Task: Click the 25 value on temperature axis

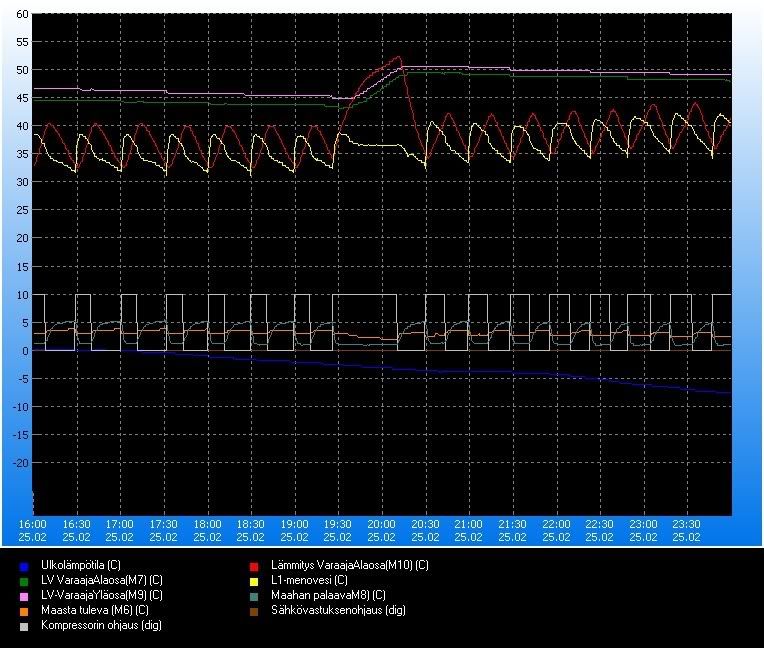Action: point(22,210)
